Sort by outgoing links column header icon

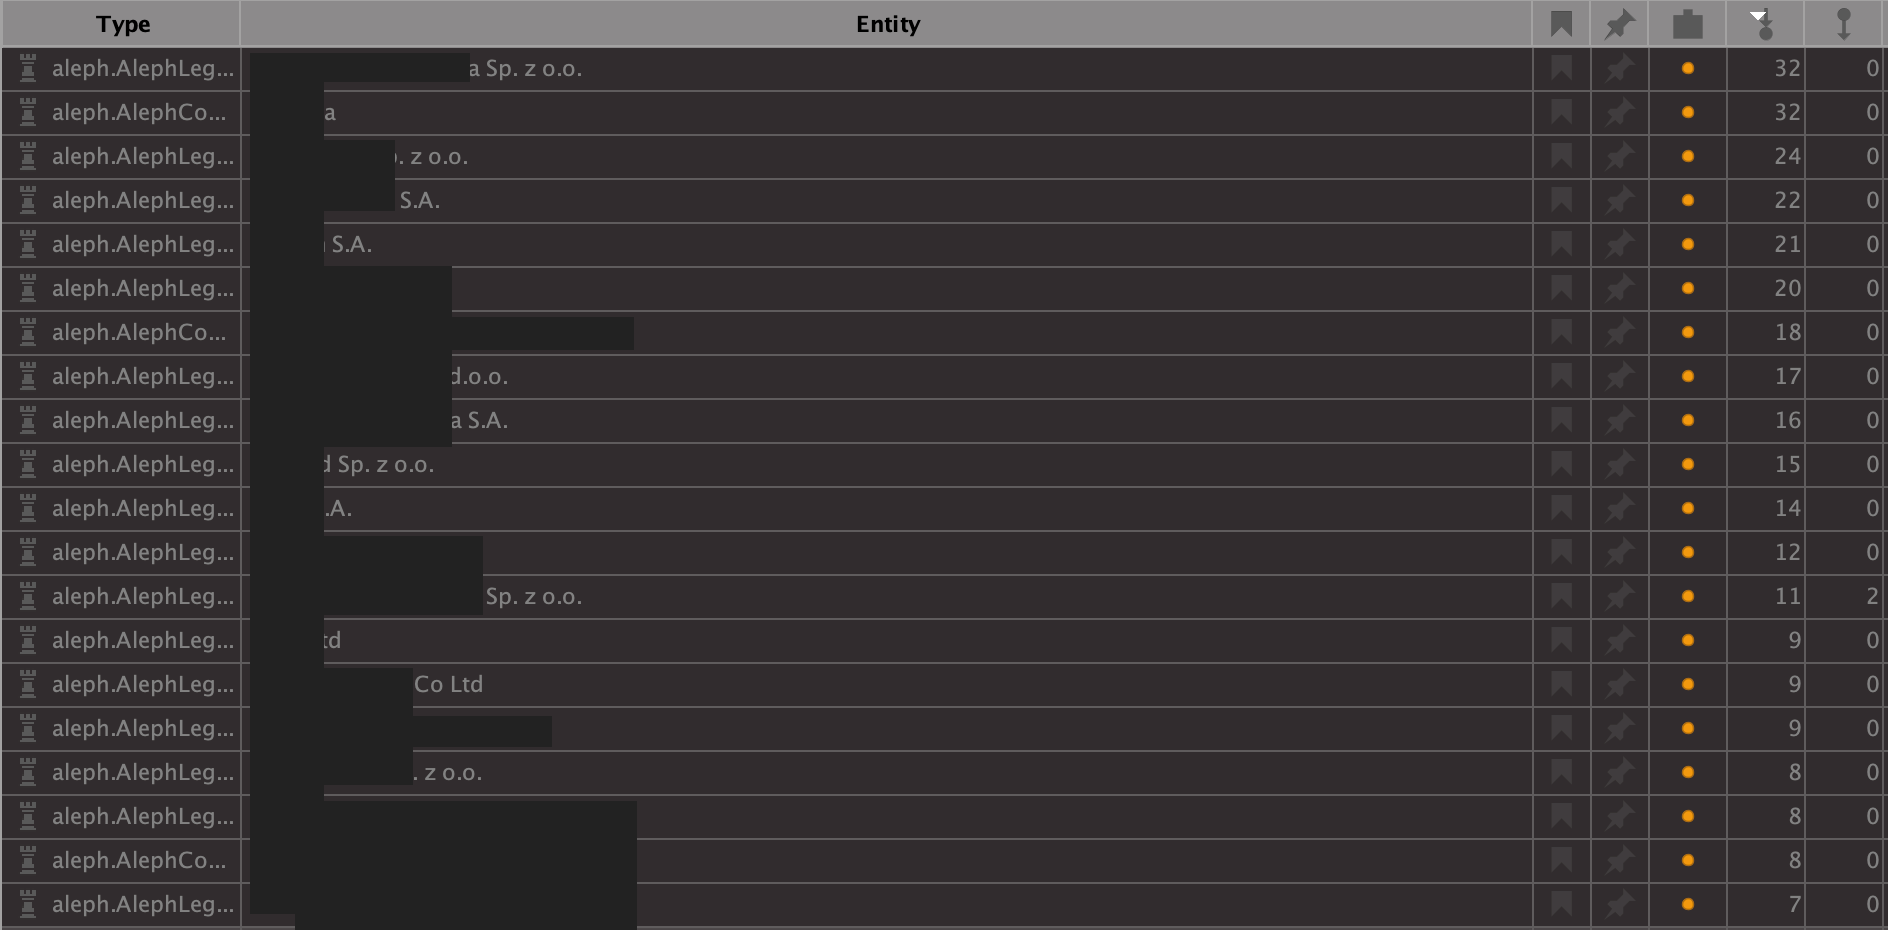tap(1844, 24)
